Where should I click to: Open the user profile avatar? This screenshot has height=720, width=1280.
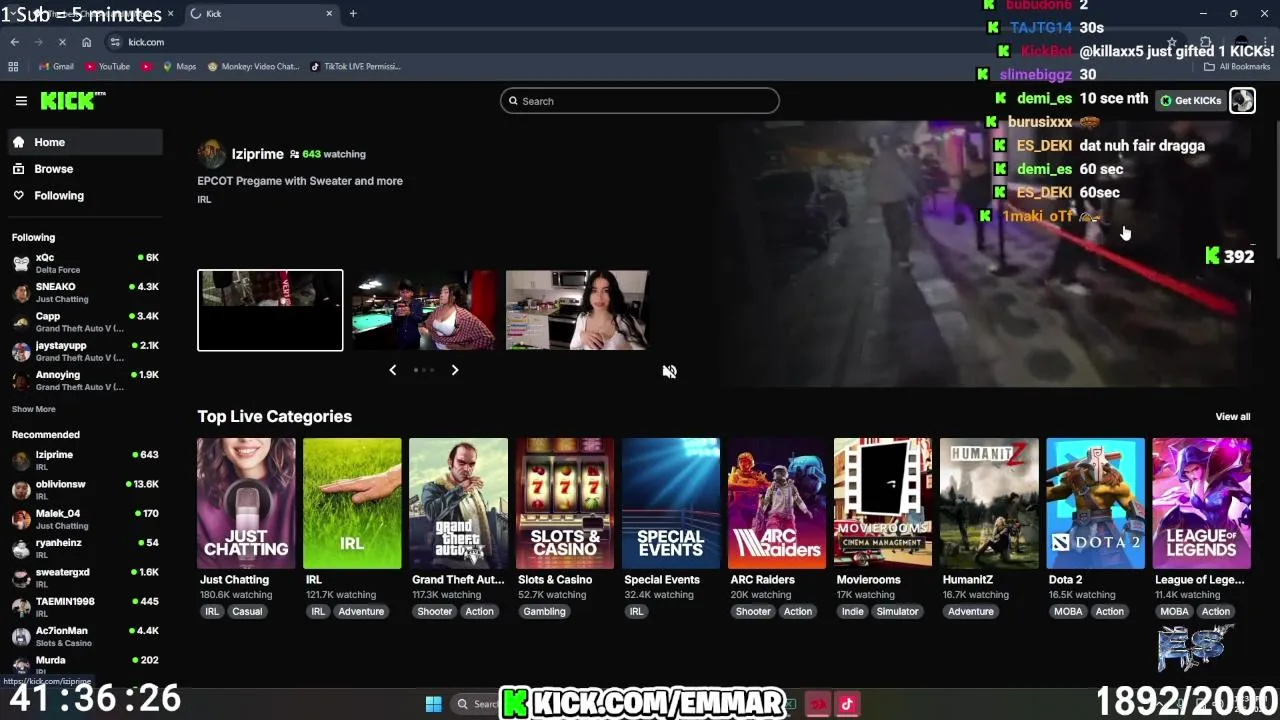click(x=1242, y=100)
